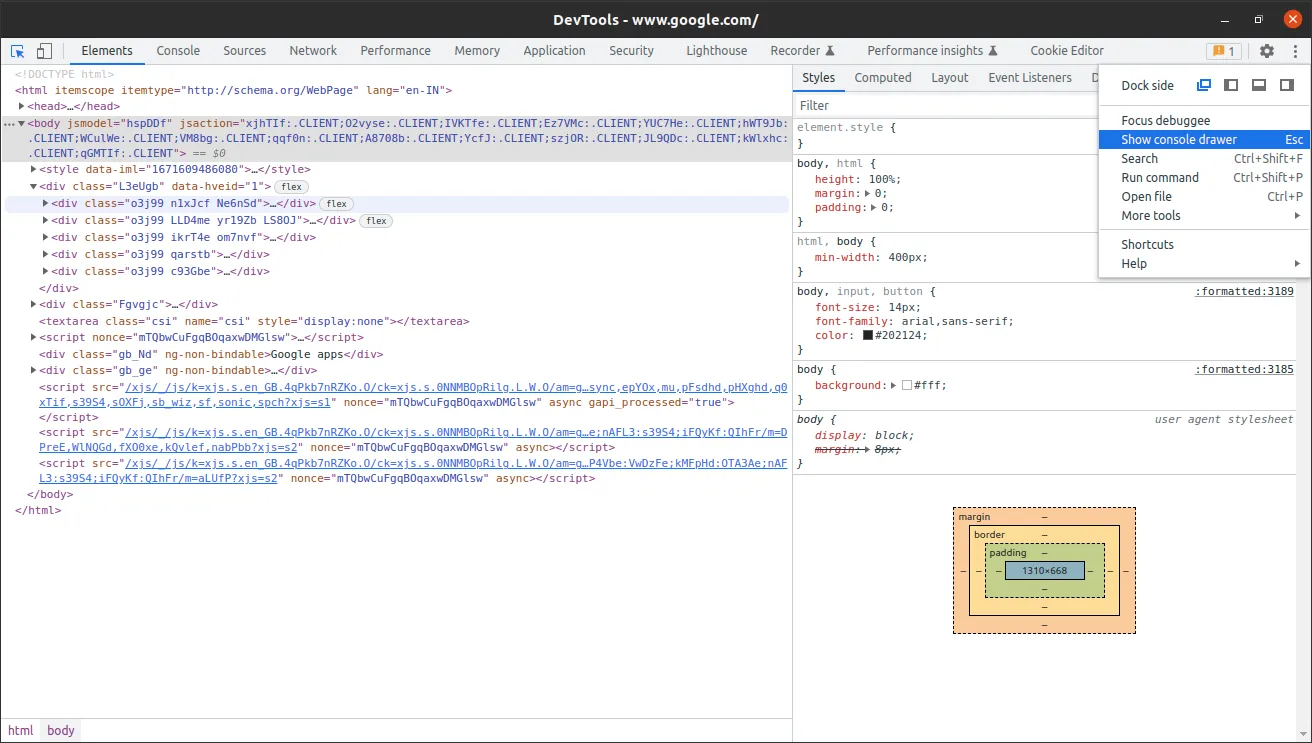Open the #fff background color swatch
The image size is (1312, 743).
[x=907, y=386]
